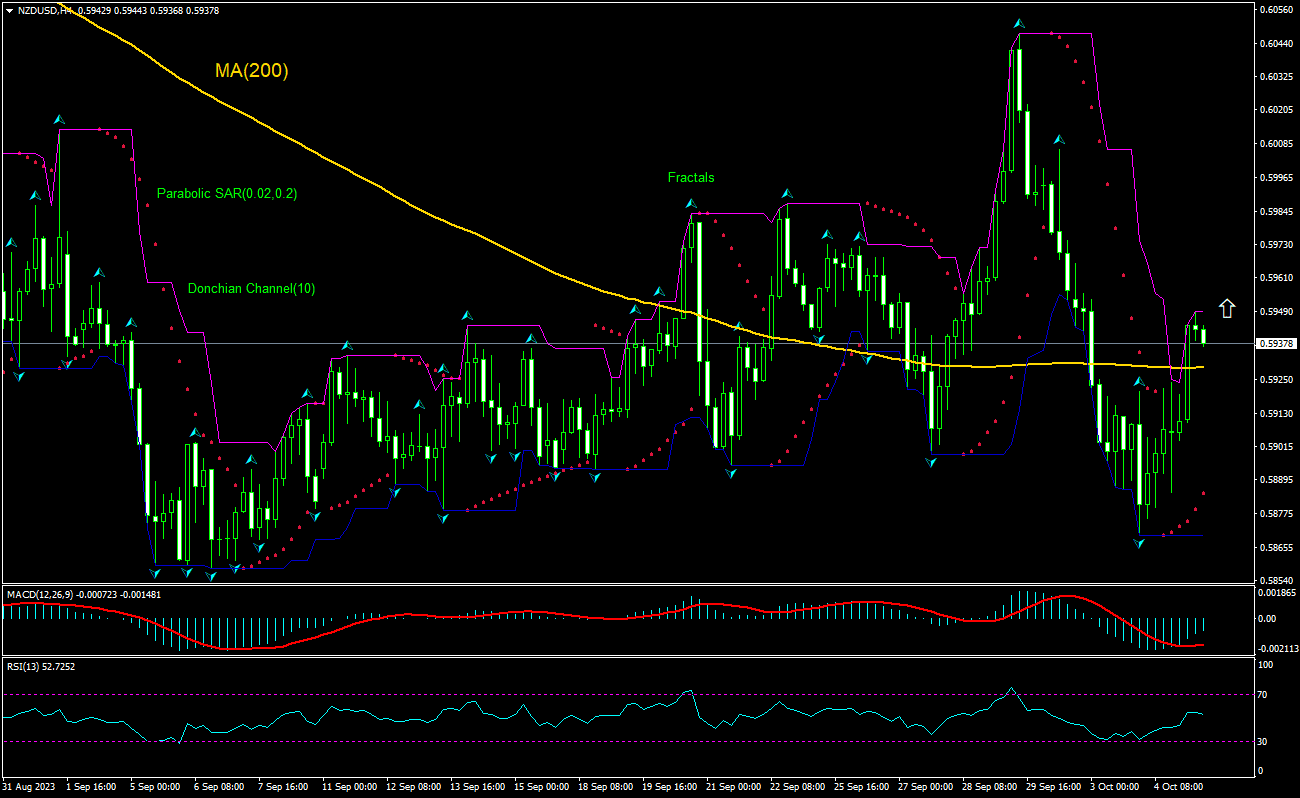Screen dimensions: 1300x798
Task: Click the up fractal arrow under Fractals label
Action: pyautogui.click(x=690, y=203)
